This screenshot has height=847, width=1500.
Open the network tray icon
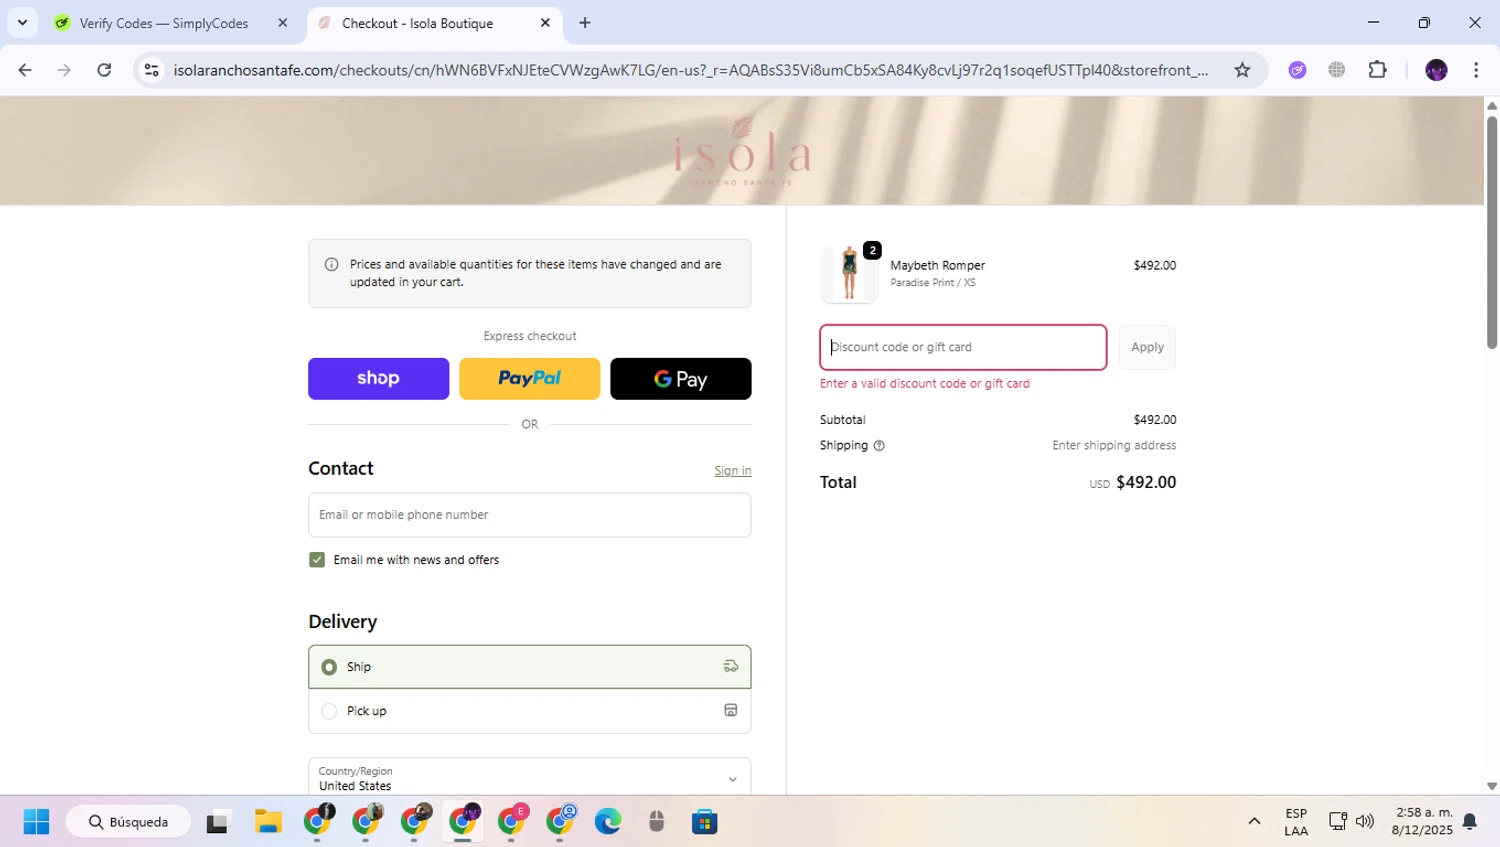click(1337, 822)
